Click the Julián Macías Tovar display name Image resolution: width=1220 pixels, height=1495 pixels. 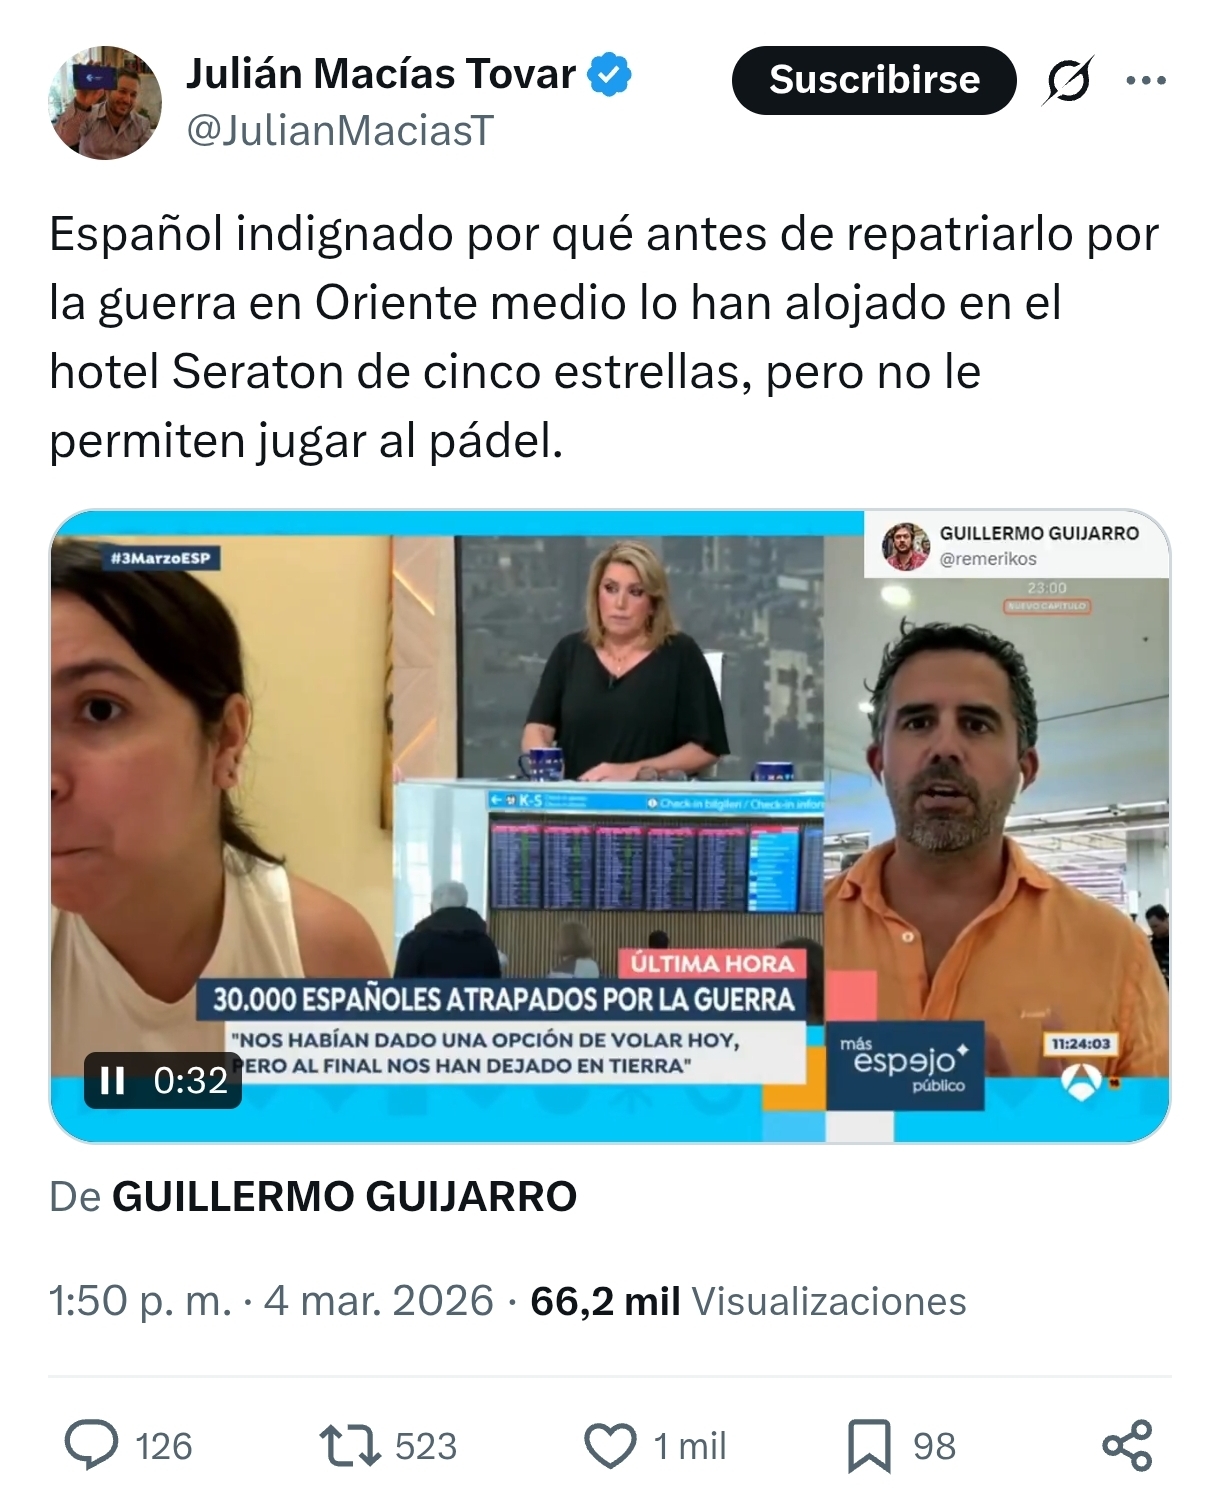[x=381, y=74]
